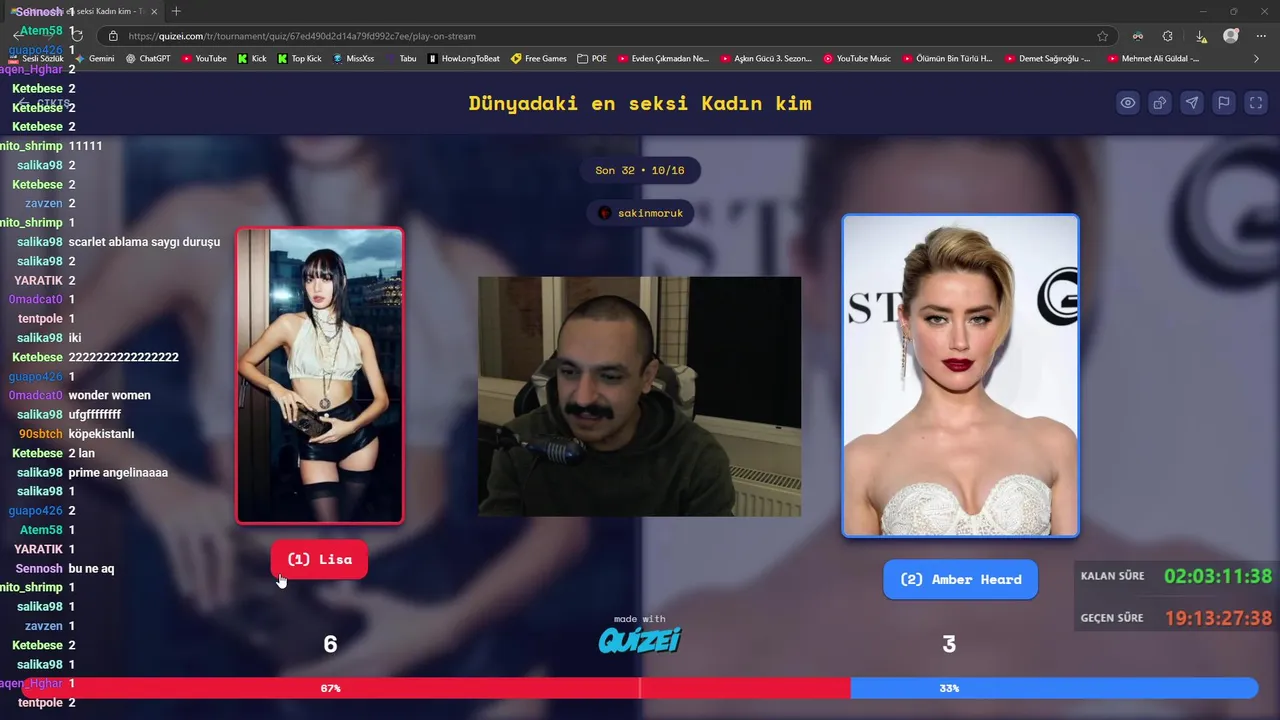Open the browser profile avatar
The height and width of the screenshot is (720, 1280).
1231,36
